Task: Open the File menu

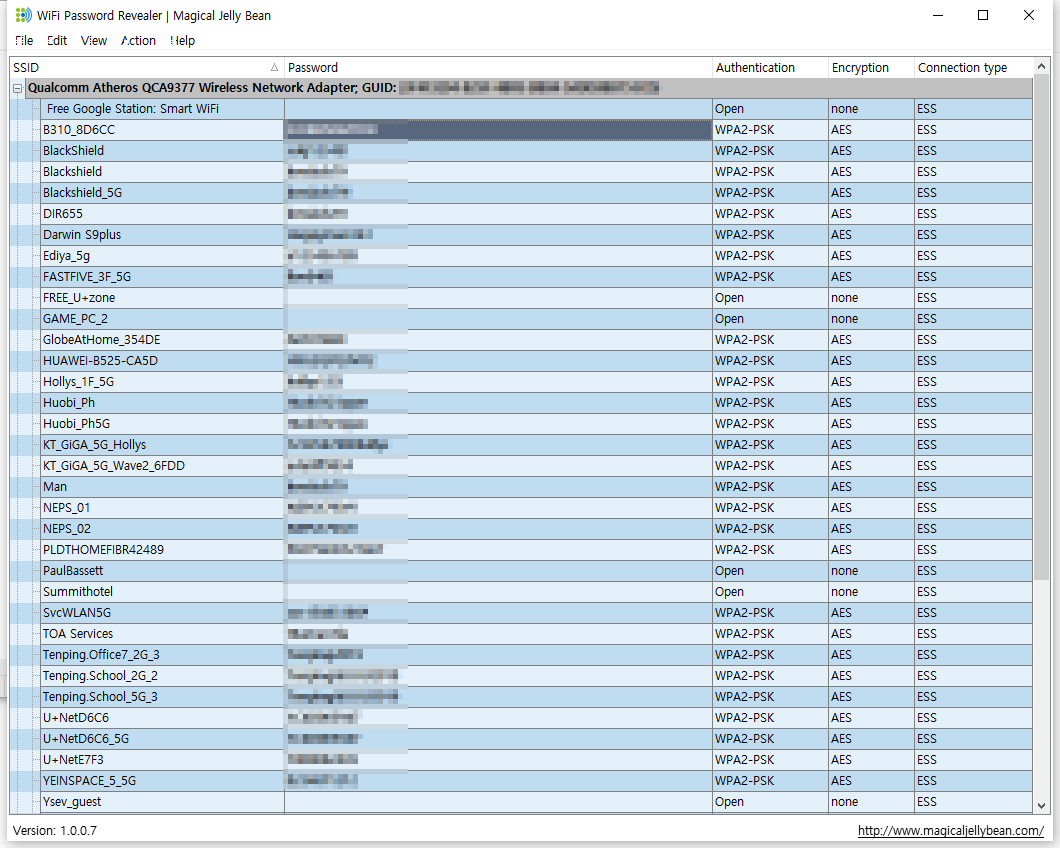Action: [24, 41]
